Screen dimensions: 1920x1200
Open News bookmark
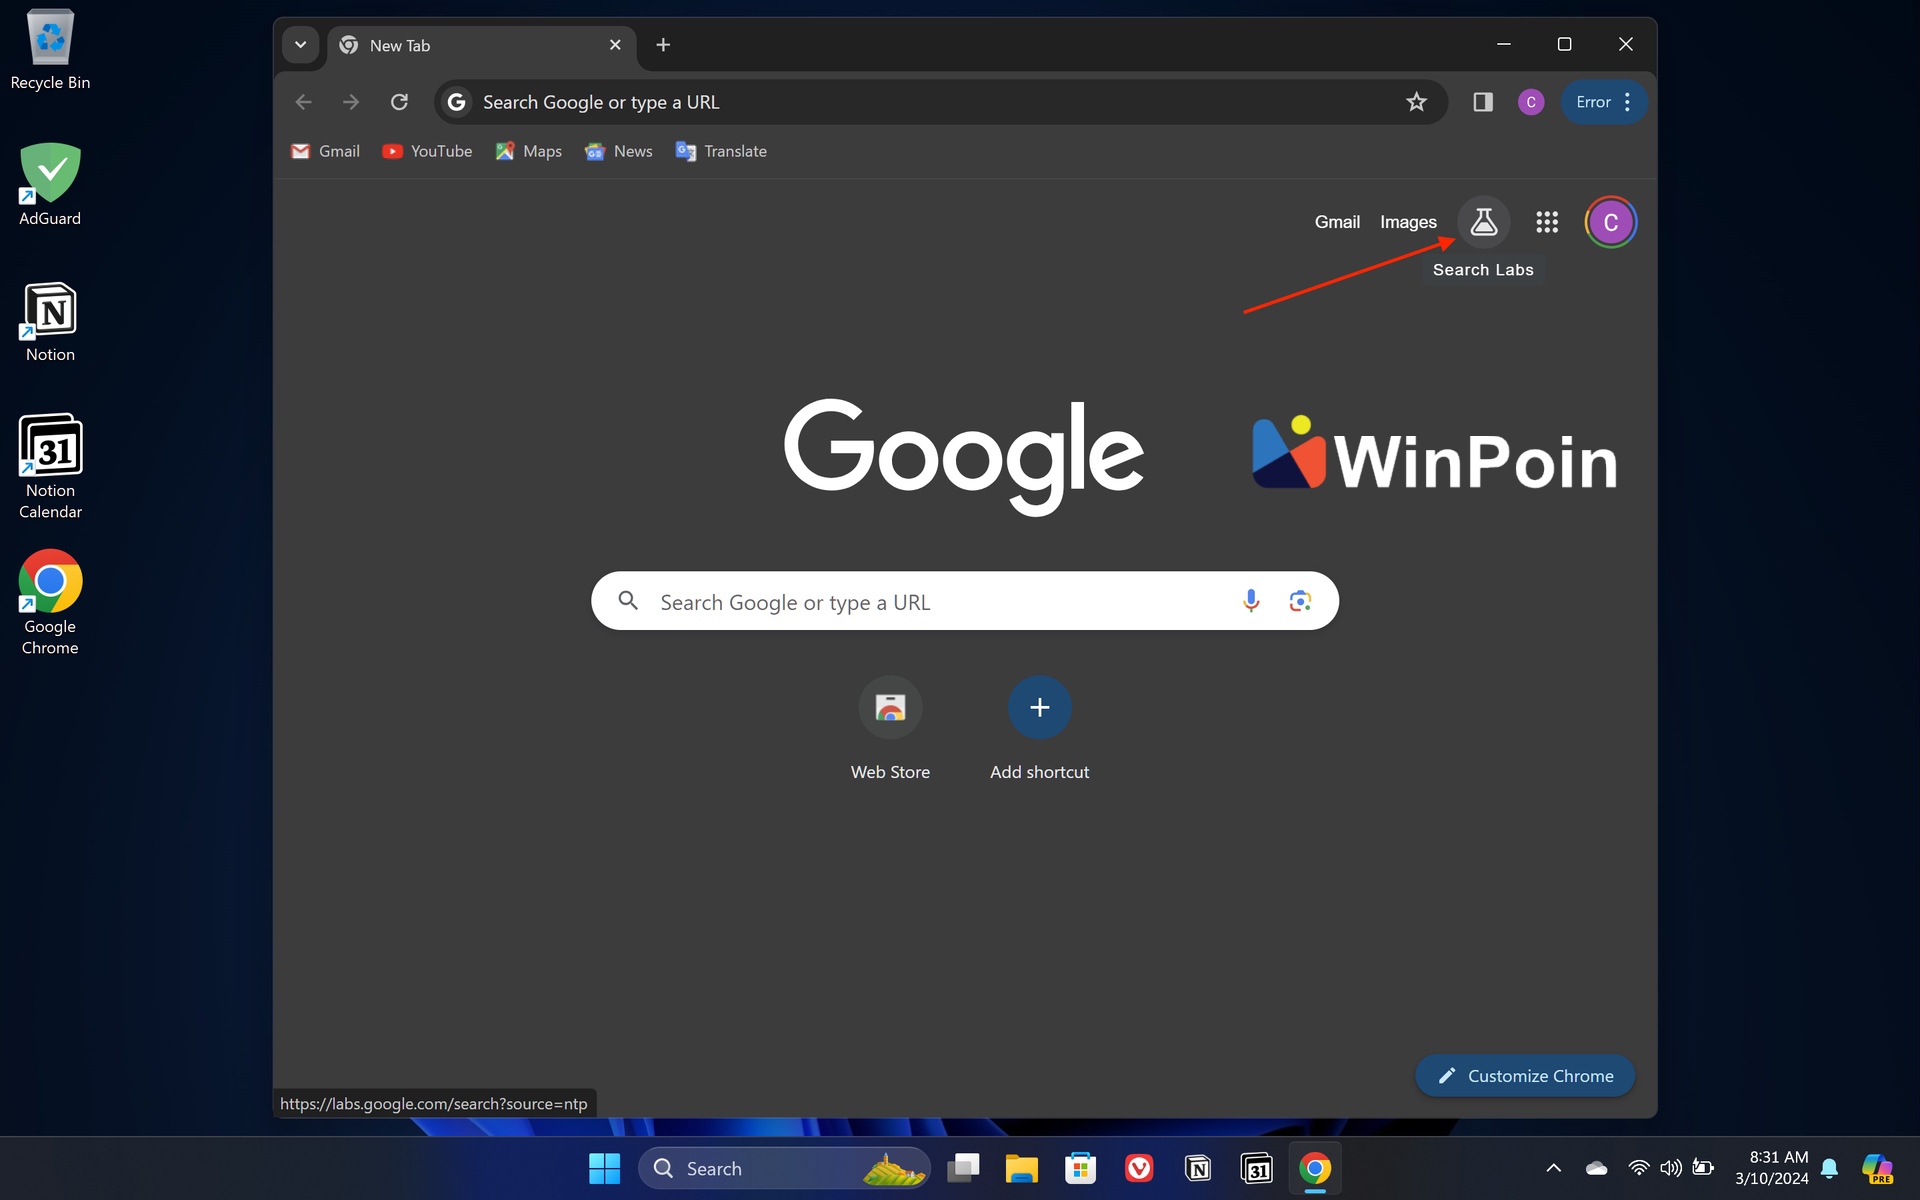619,151
